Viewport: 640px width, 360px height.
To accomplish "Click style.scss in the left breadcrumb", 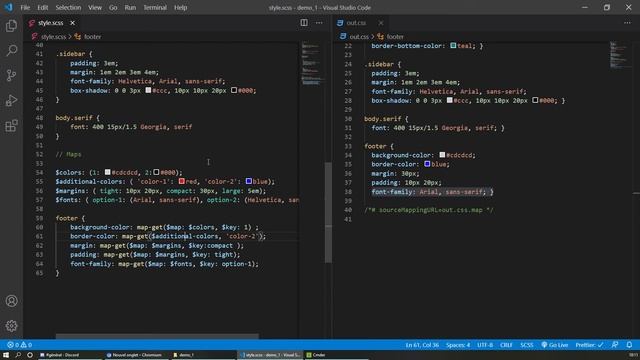I will [53, 37].
